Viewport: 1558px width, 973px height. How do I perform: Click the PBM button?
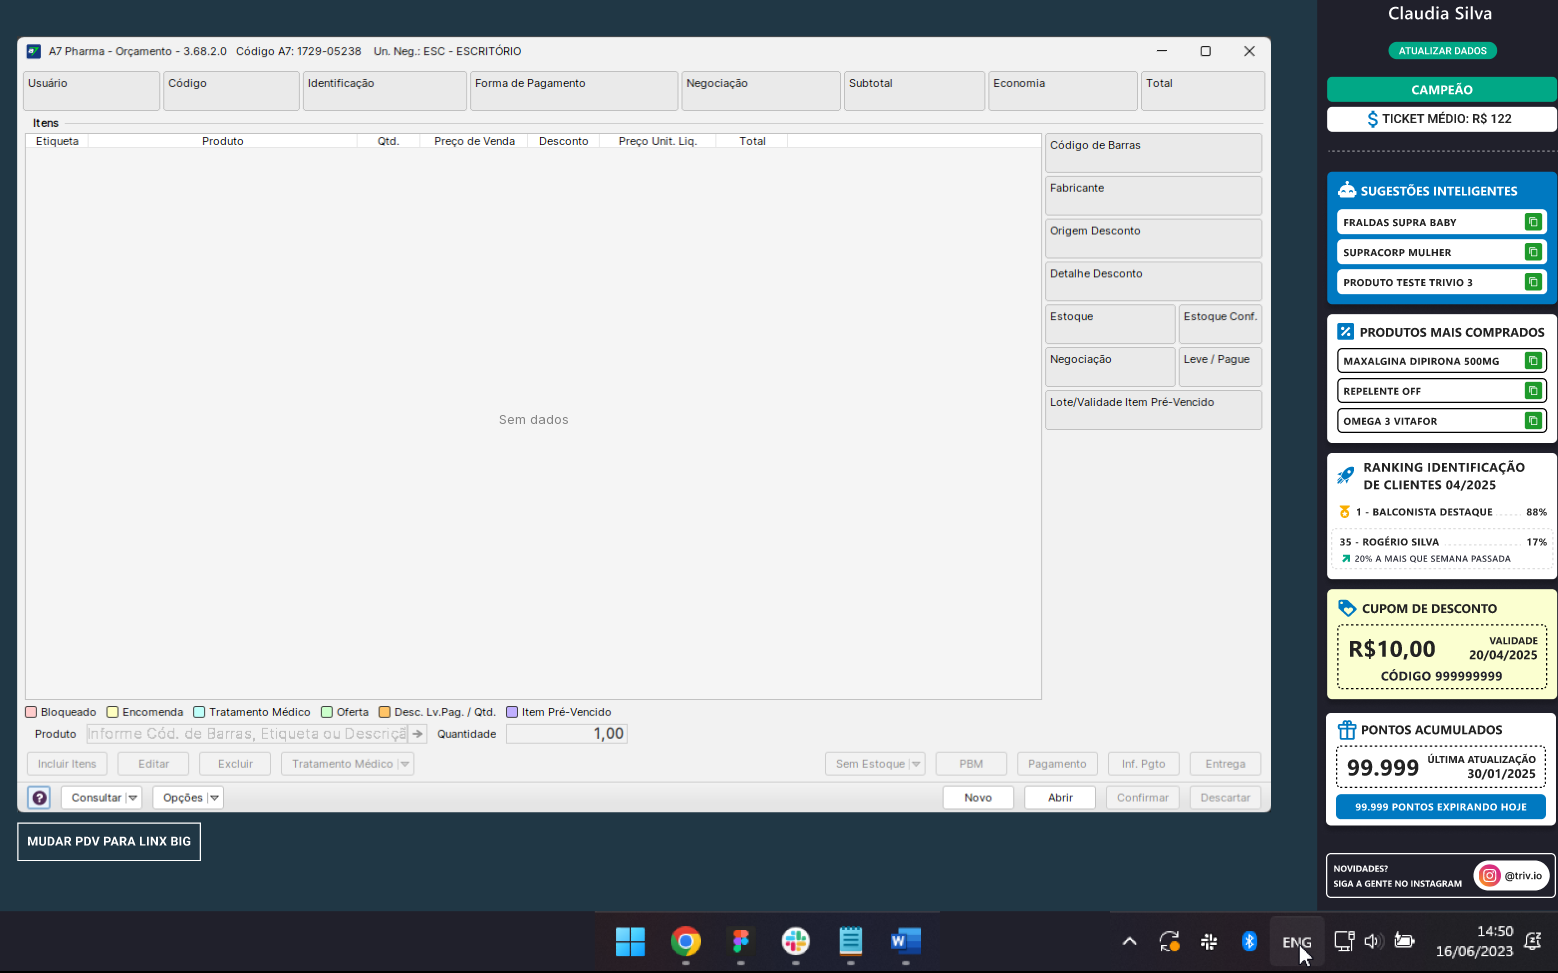click(x=971, y=764)
